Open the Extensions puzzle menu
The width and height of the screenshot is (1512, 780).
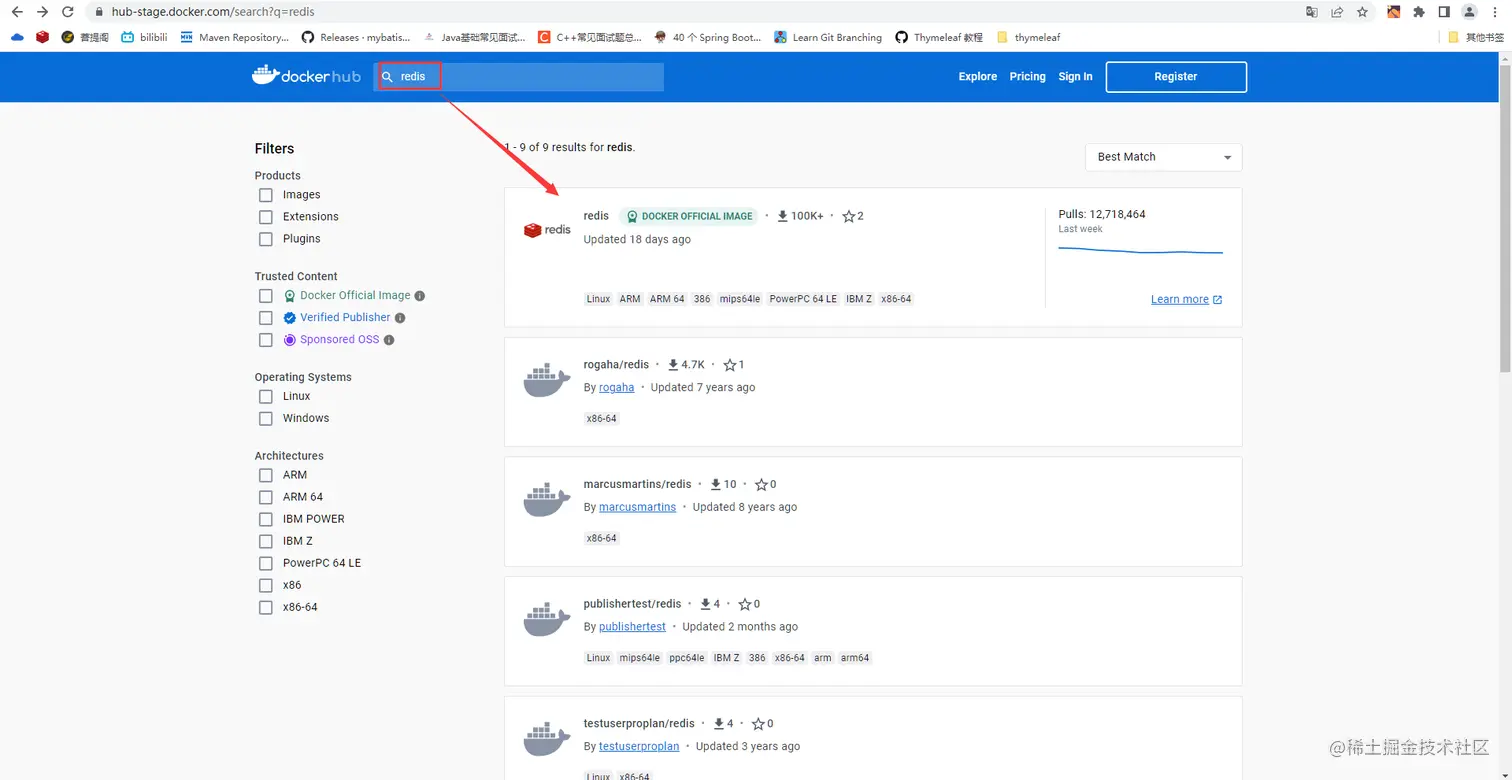coord(1419,12)
